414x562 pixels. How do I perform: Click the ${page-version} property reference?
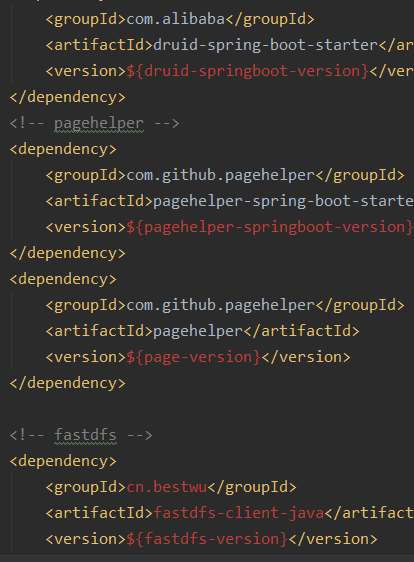point(194,357)
